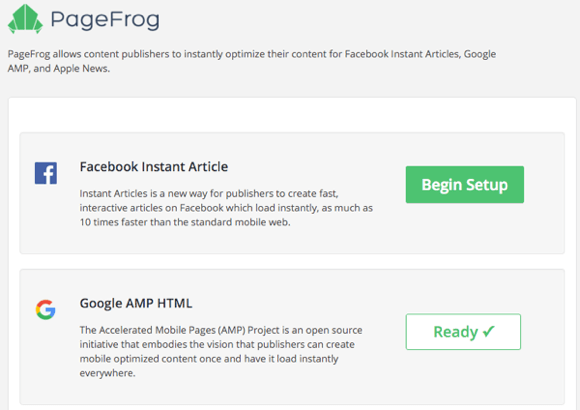This screenshot has height=410, width=580.
Task: Click the Google G logo icon
Action: pos(45,310)
